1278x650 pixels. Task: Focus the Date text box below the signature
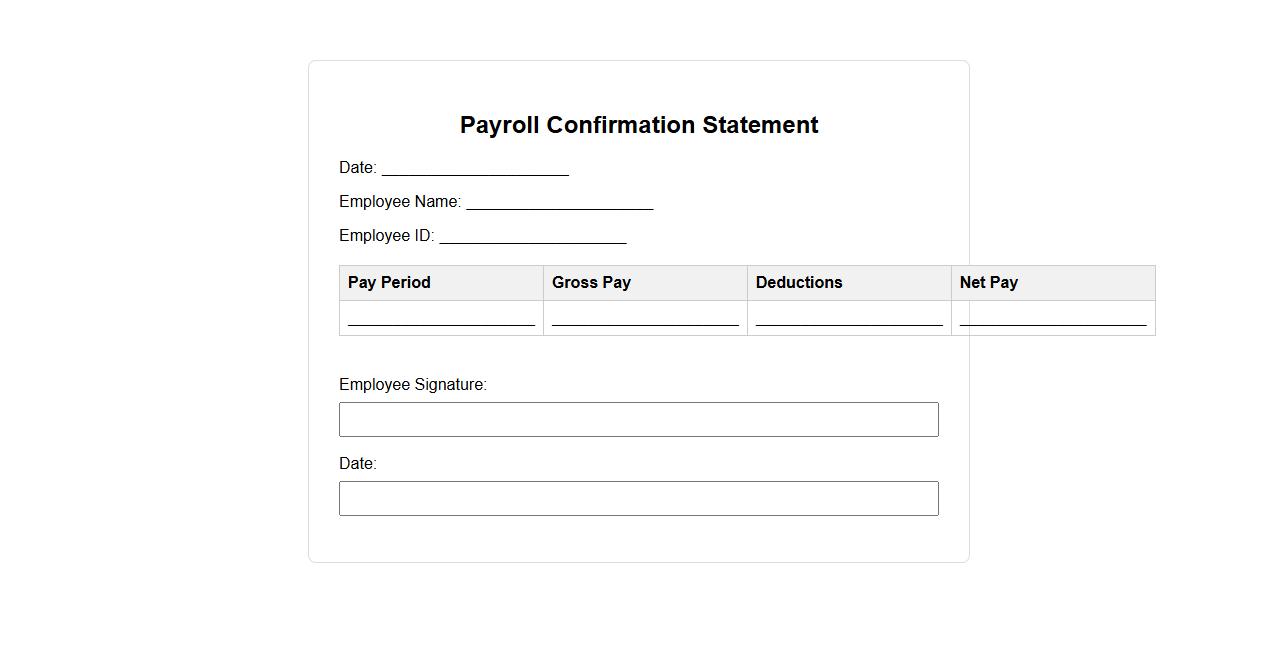639,499
